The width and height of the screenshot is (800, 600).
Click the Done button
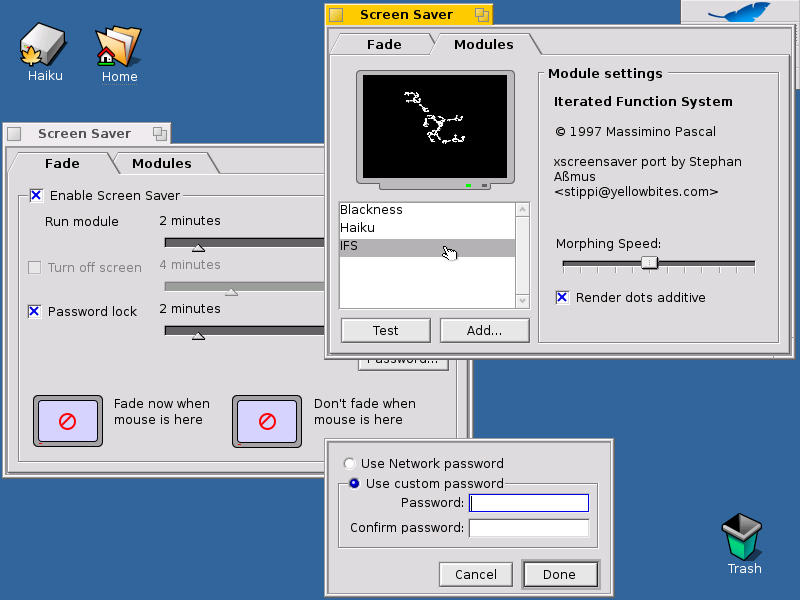[x=559, y=574]
